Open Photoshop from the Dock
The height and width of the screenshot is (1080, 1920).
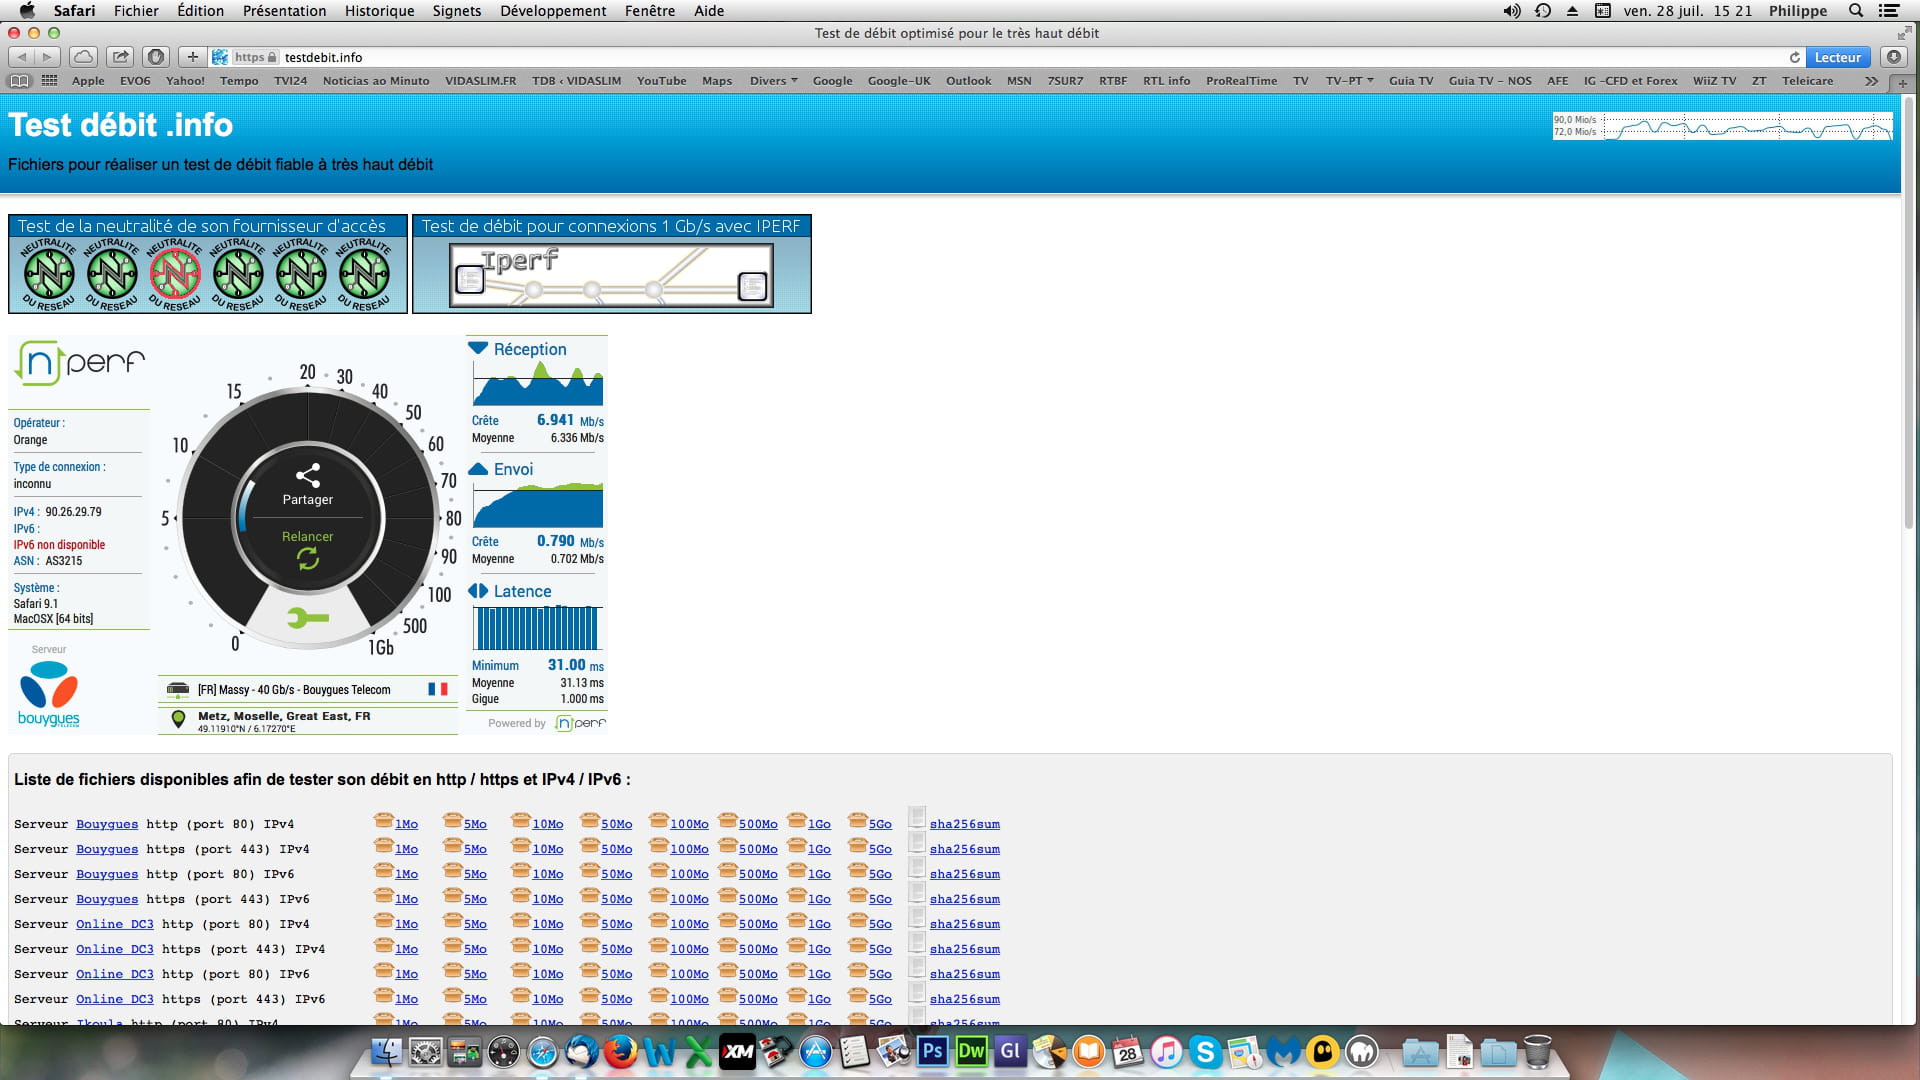(932, 1052)
